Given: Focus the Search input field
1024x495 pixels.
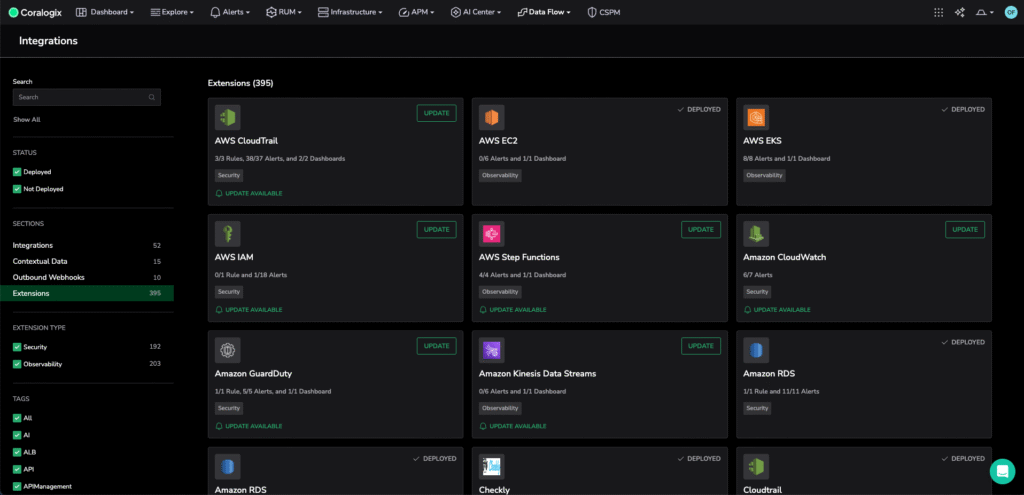Looking at the screenshot, I should [87, 97].
